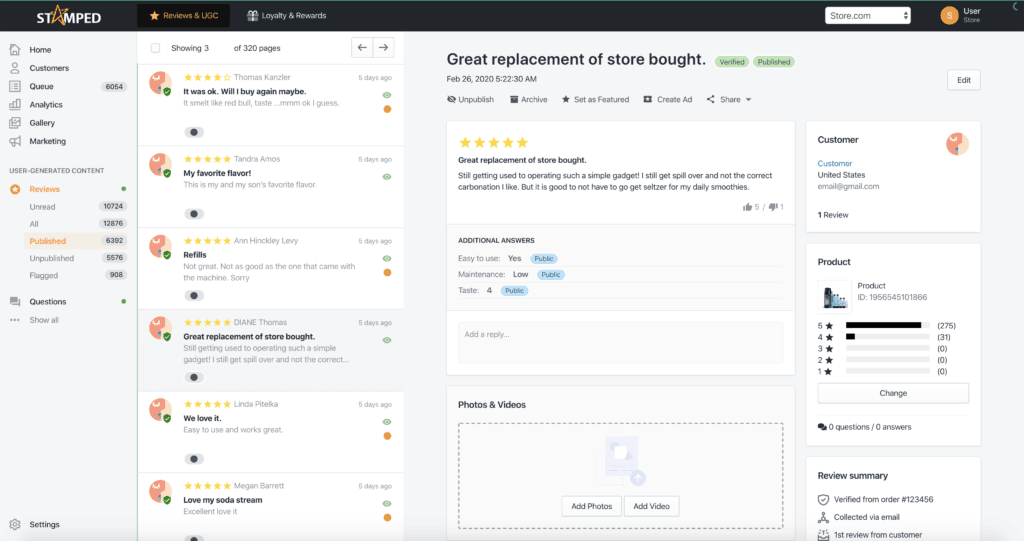Toggle visibility eye on Tandra Amos review

(387, 177)
